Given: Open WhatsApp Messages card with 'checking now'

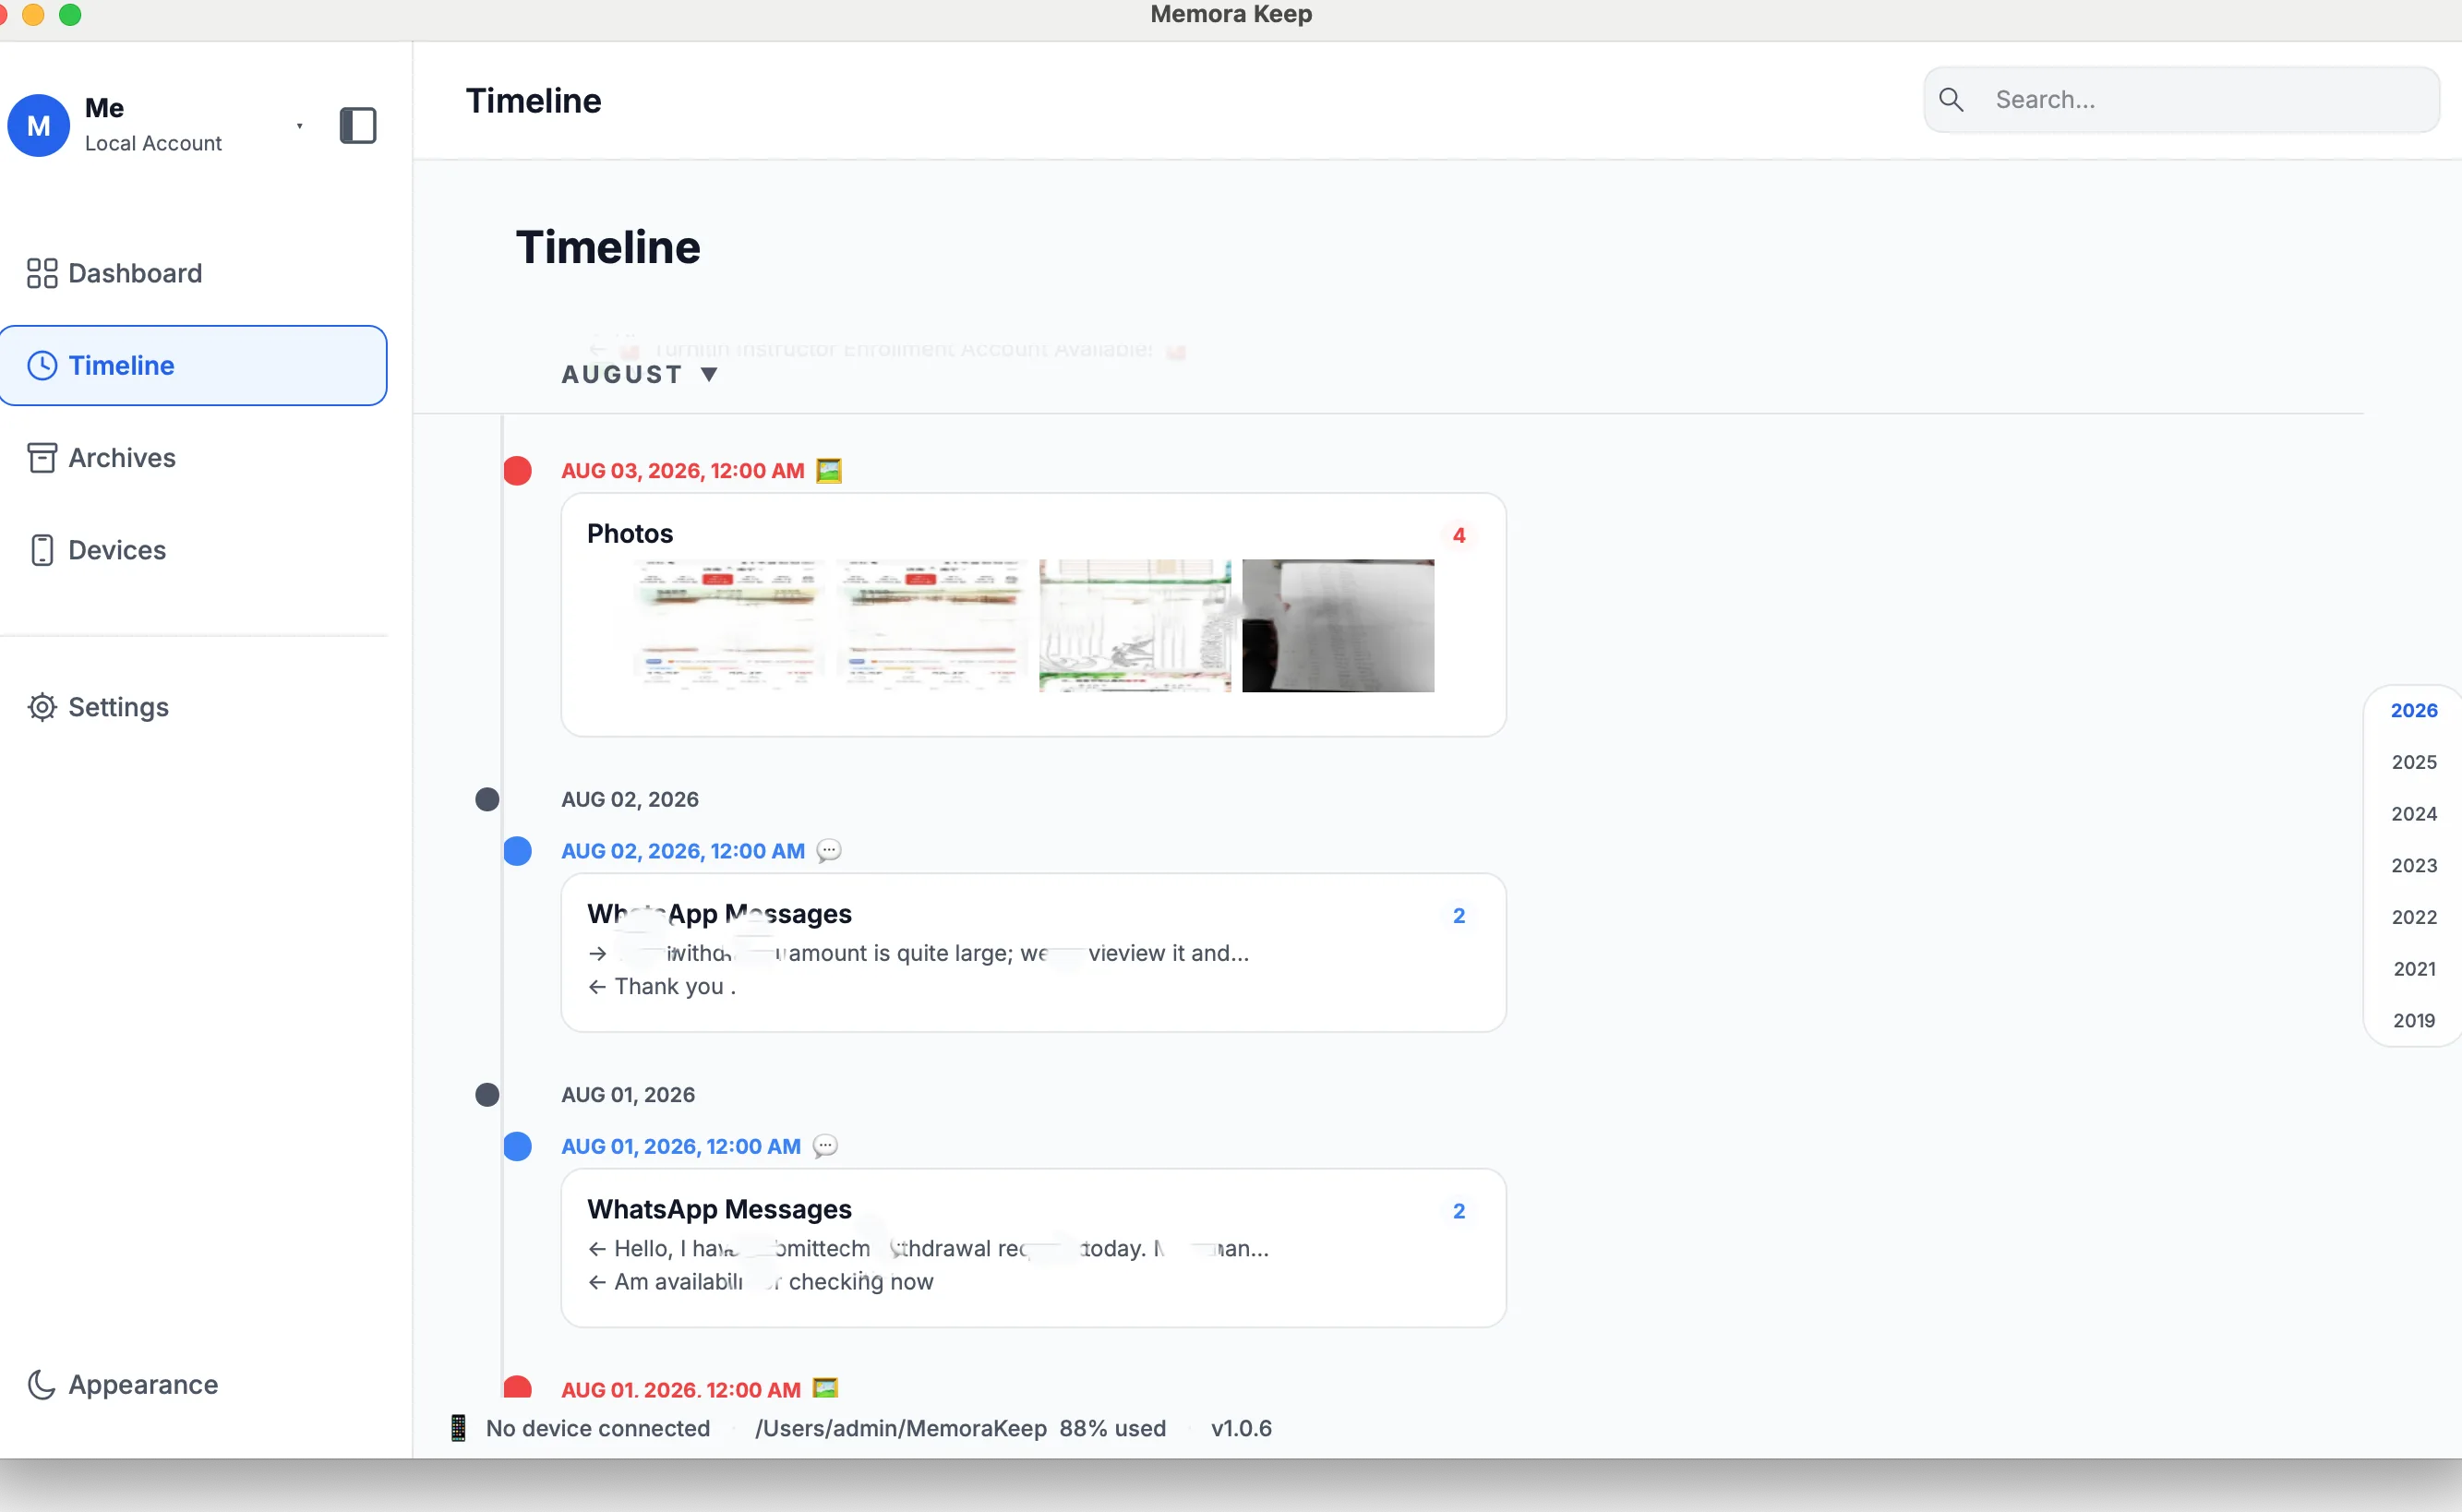Looking at the screenshot, I should point(1033,1247).
